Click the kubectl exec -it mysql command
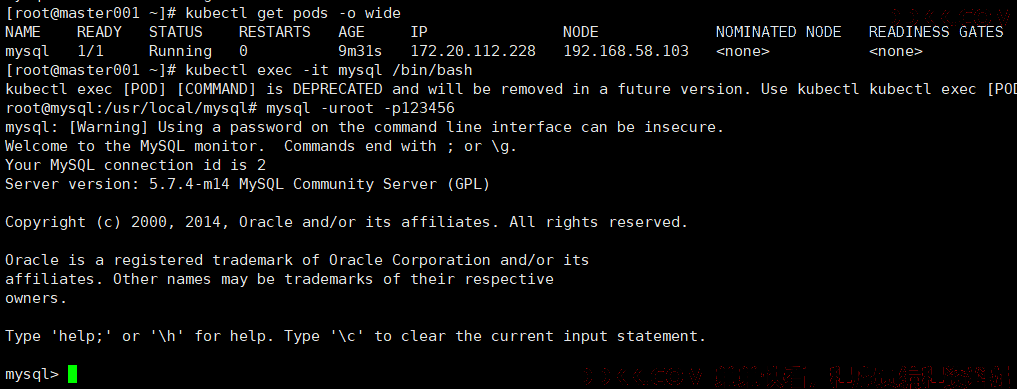Screen dimensions: 1017x389 (x=329, y=70)
